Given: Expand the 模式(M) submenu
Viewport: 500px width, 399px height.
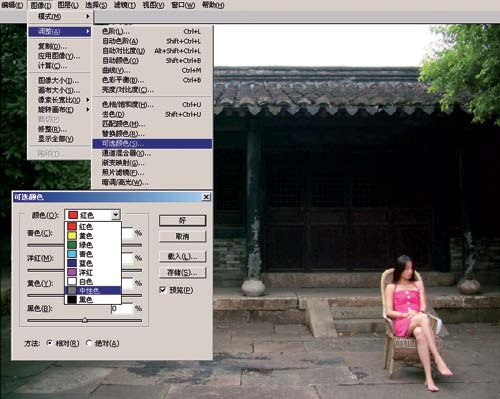Looking at the screenshot, I should coord(59,16).
